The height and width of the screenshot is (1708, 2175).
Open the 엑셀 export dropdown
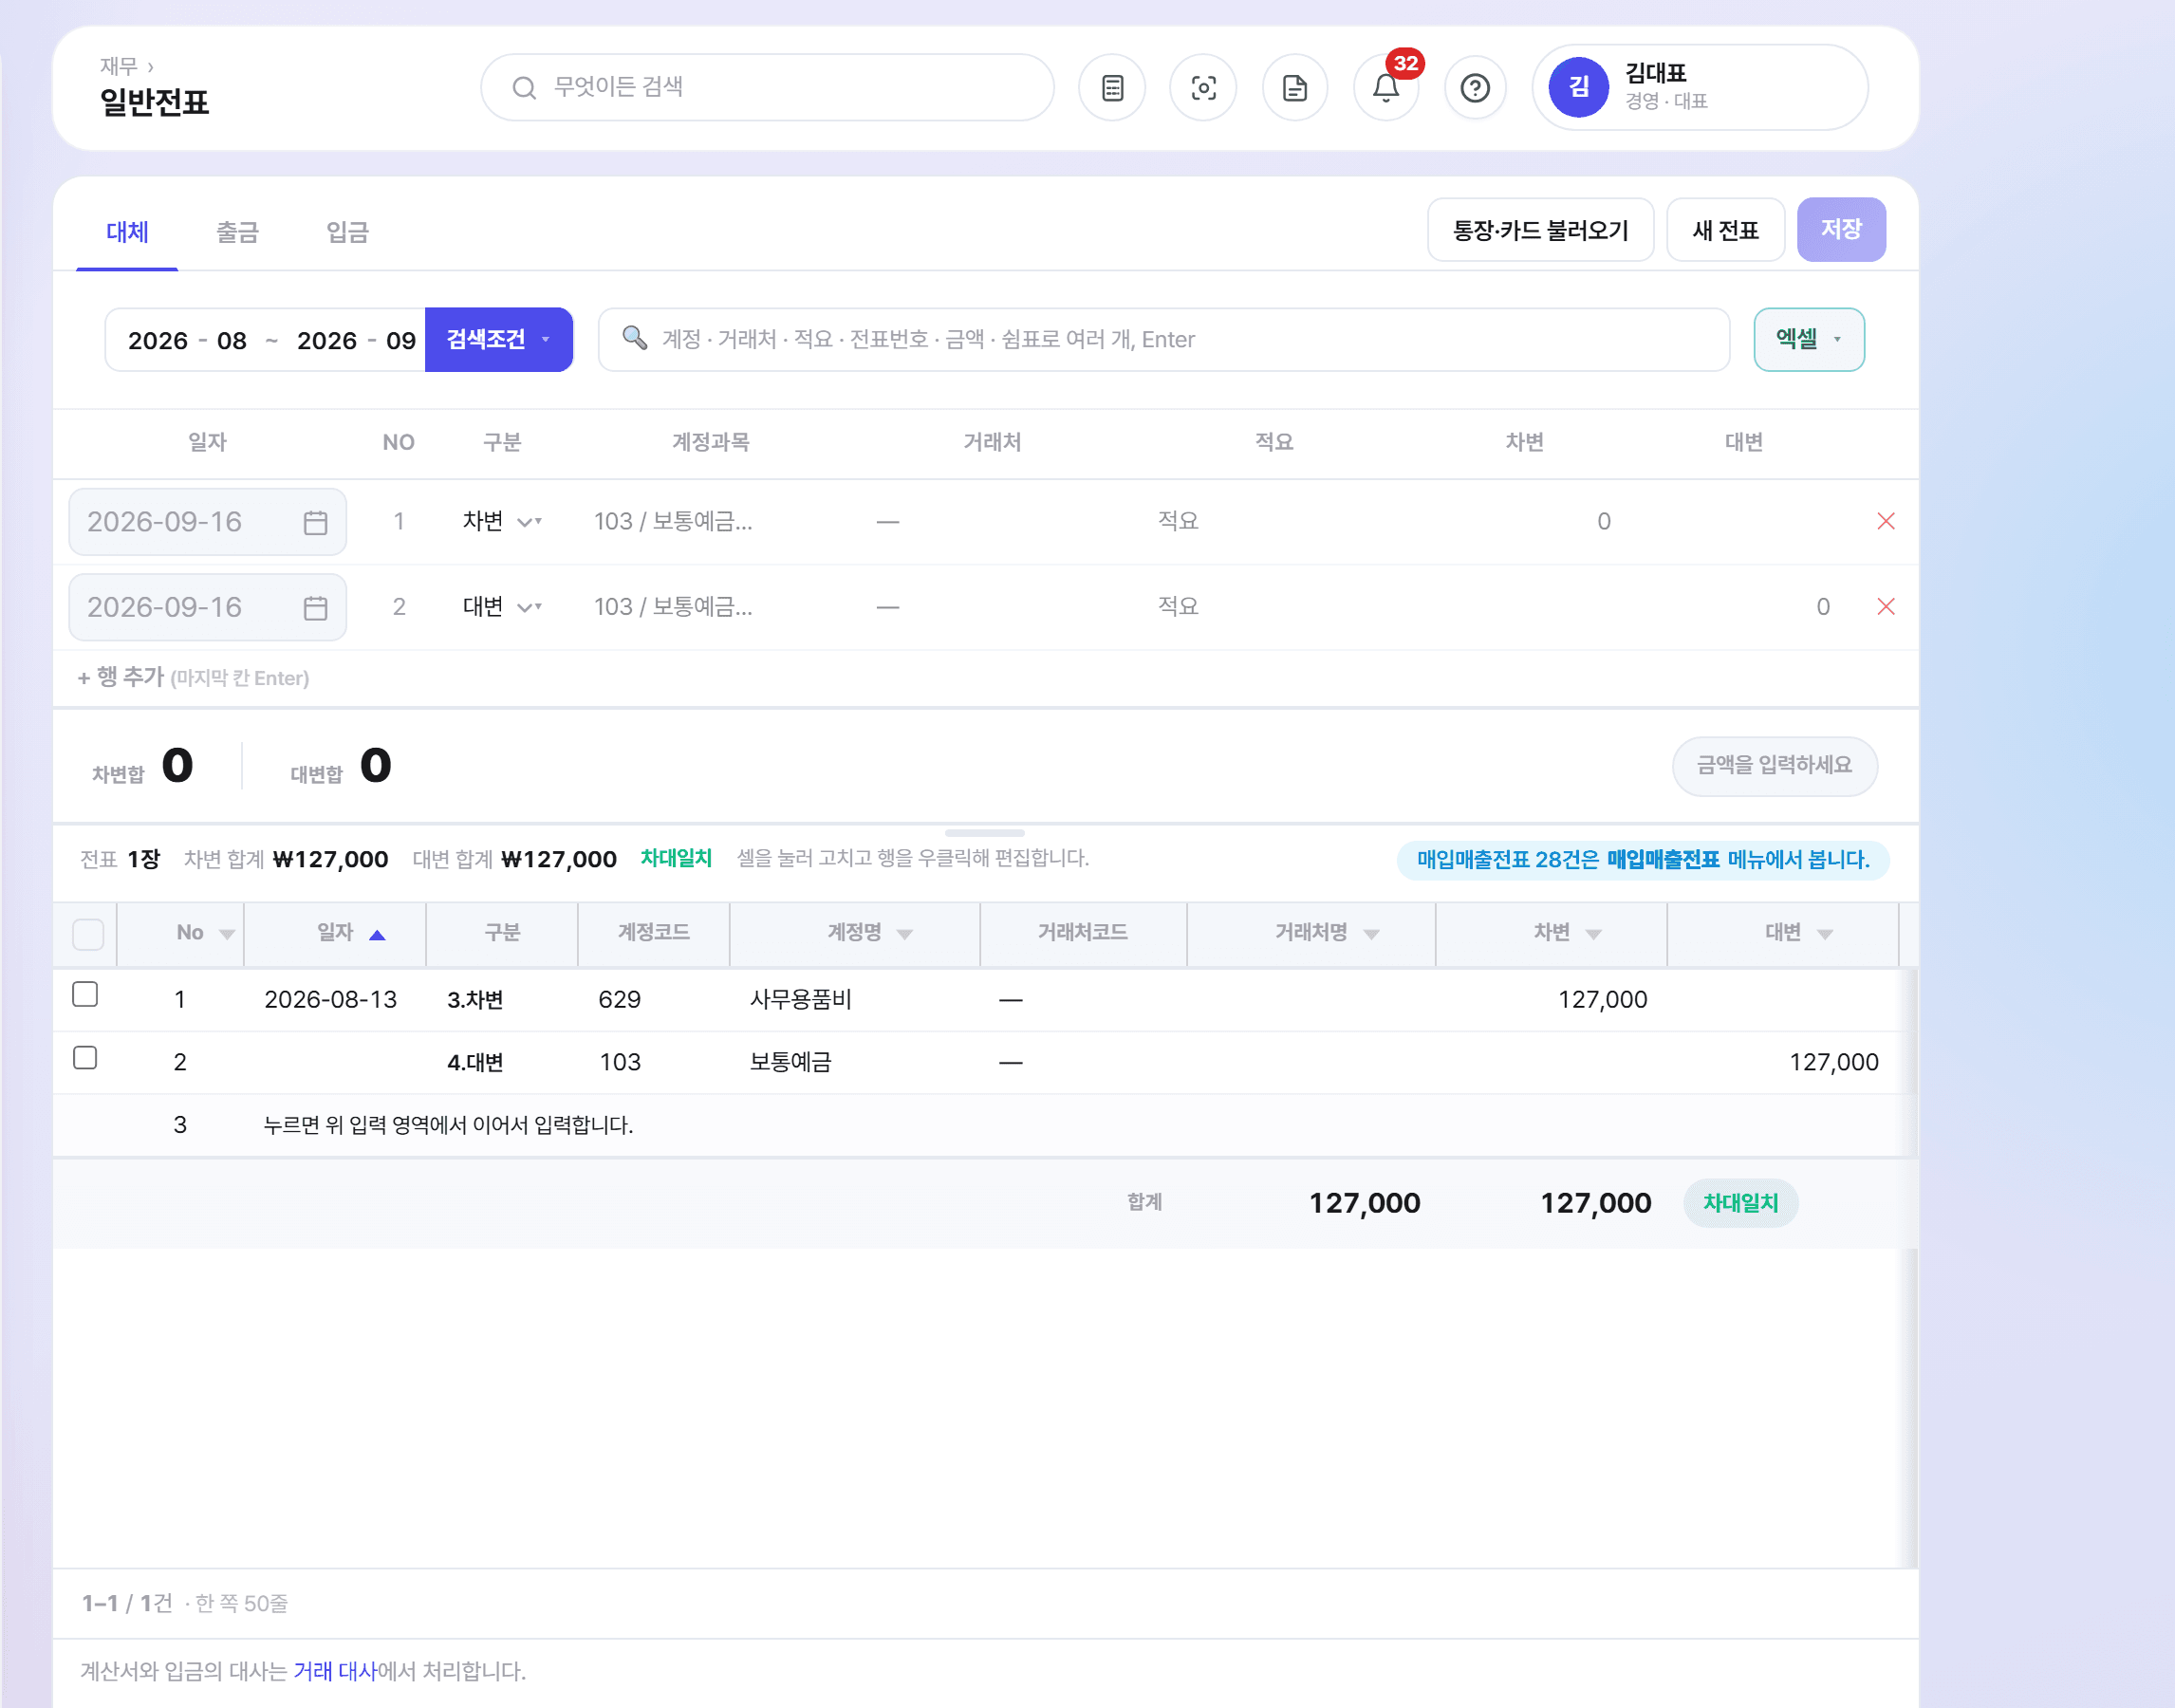[1808, 339]
